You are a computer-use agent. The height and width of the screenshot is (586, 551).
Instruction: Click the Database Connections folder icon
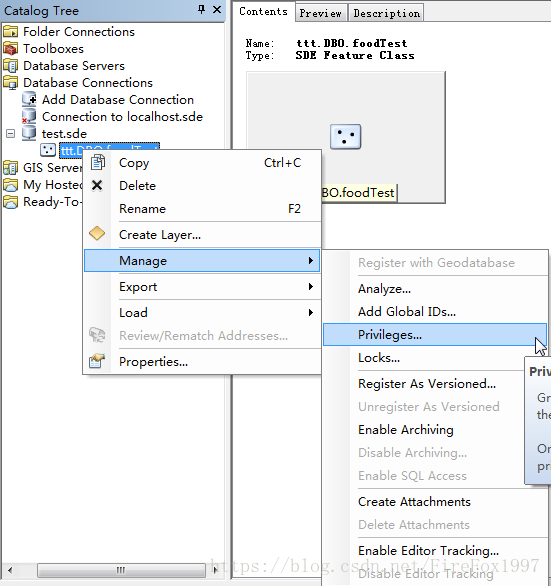[10, 83]
